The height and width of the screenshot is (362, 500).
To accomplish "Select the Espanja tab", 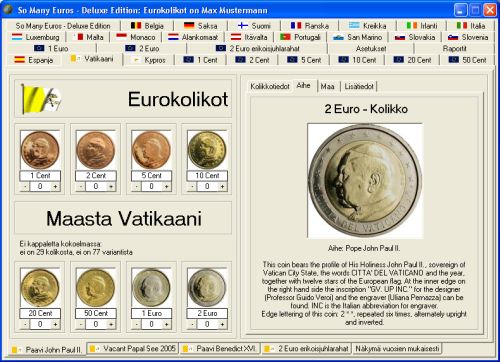I will (34, 60).
